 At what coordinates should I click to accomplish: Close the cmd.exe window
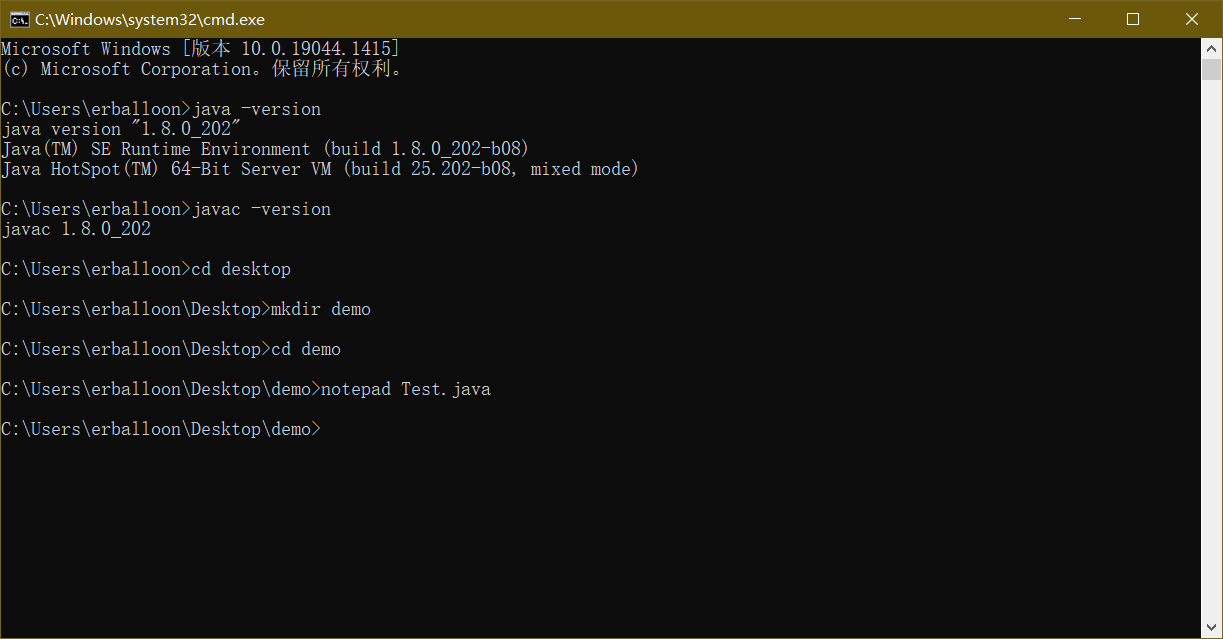click(x=1192, y=19)
